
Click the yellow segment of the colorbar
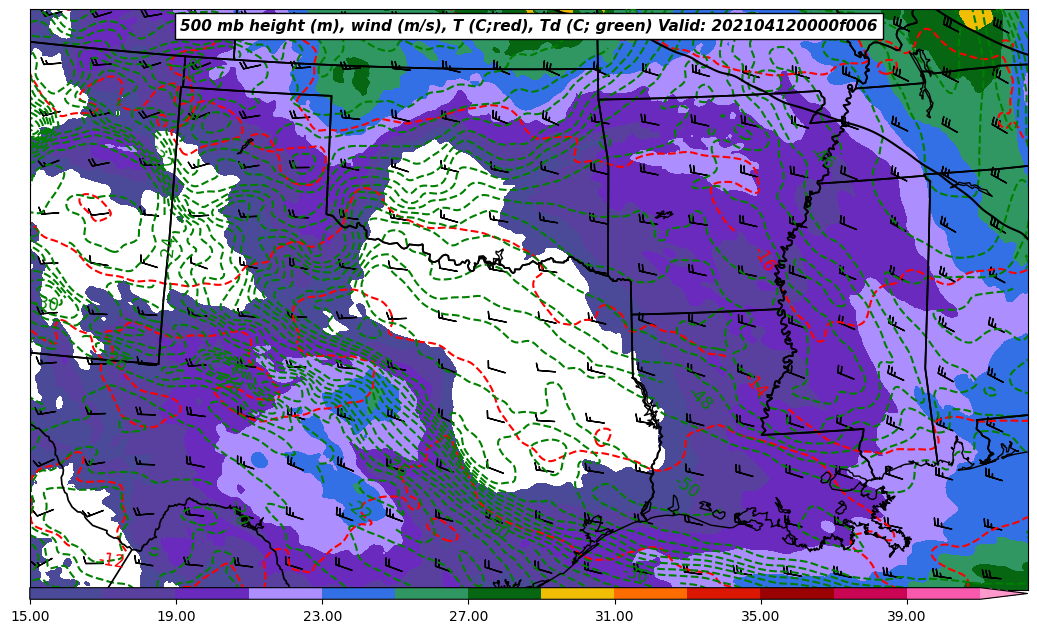point(577,593)
